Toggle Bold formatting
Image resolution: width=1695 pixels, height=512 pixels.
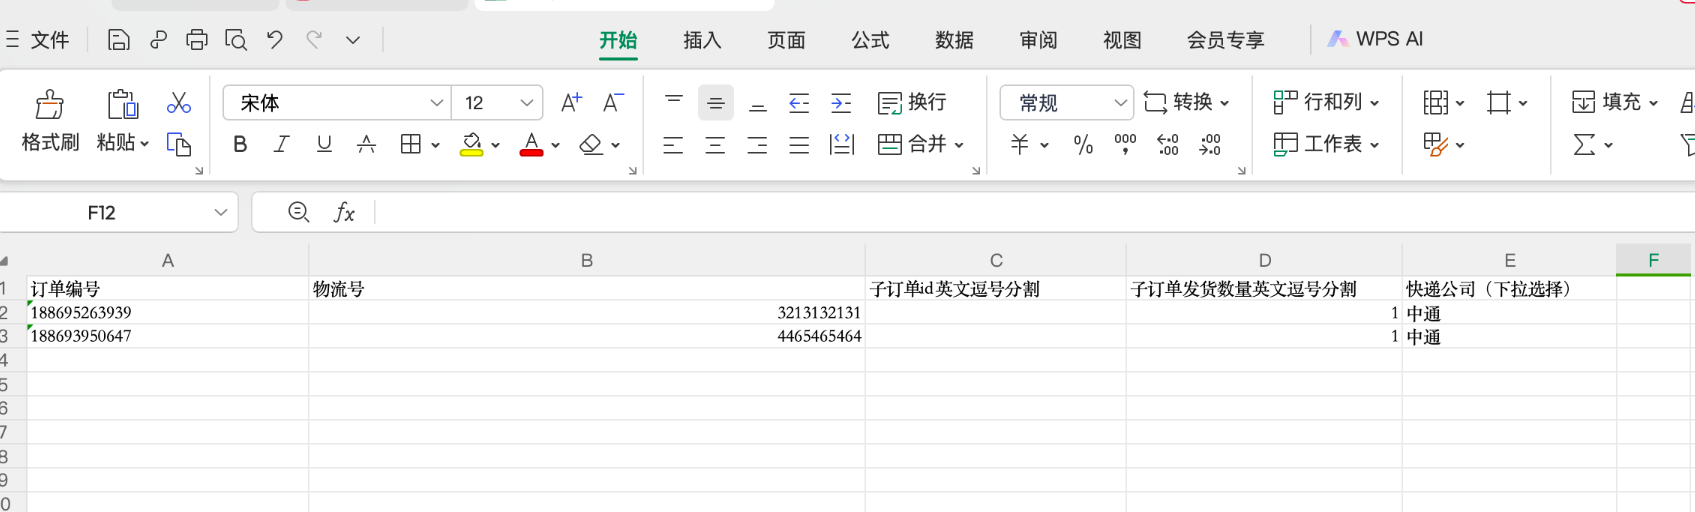pos(240,145)
